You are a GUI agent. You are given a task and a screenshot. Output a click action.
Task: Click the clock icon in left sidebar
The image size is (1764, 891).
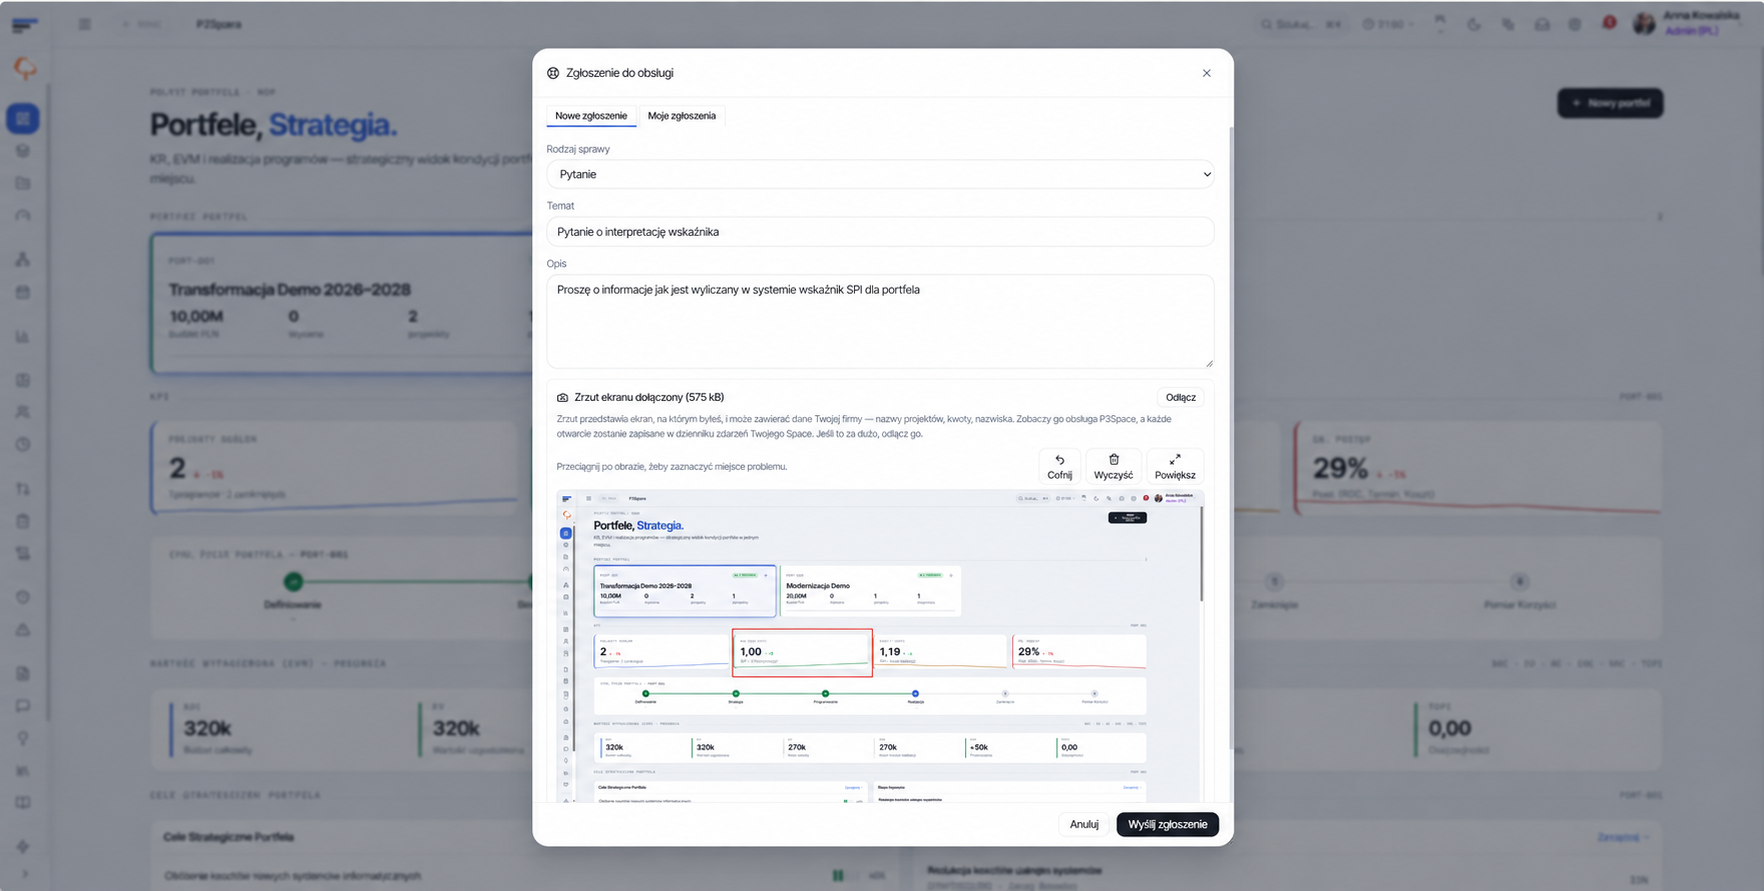point(23,444)
